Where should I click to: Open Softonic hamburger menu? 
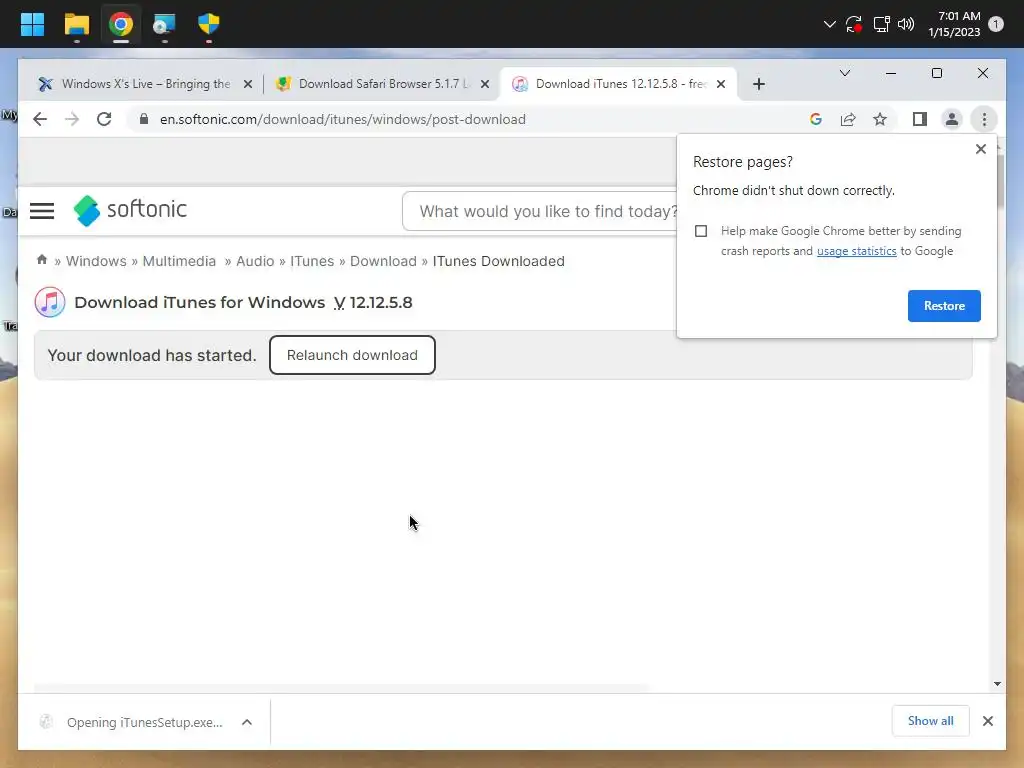[42, 210]
